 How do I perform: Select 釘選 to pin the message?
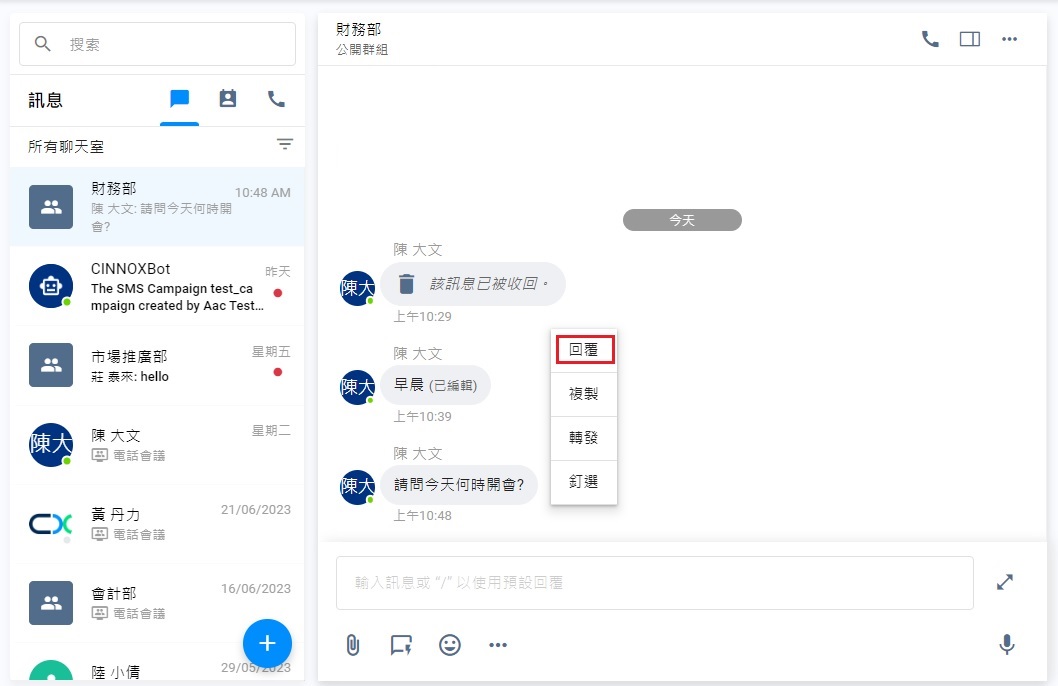584,481
